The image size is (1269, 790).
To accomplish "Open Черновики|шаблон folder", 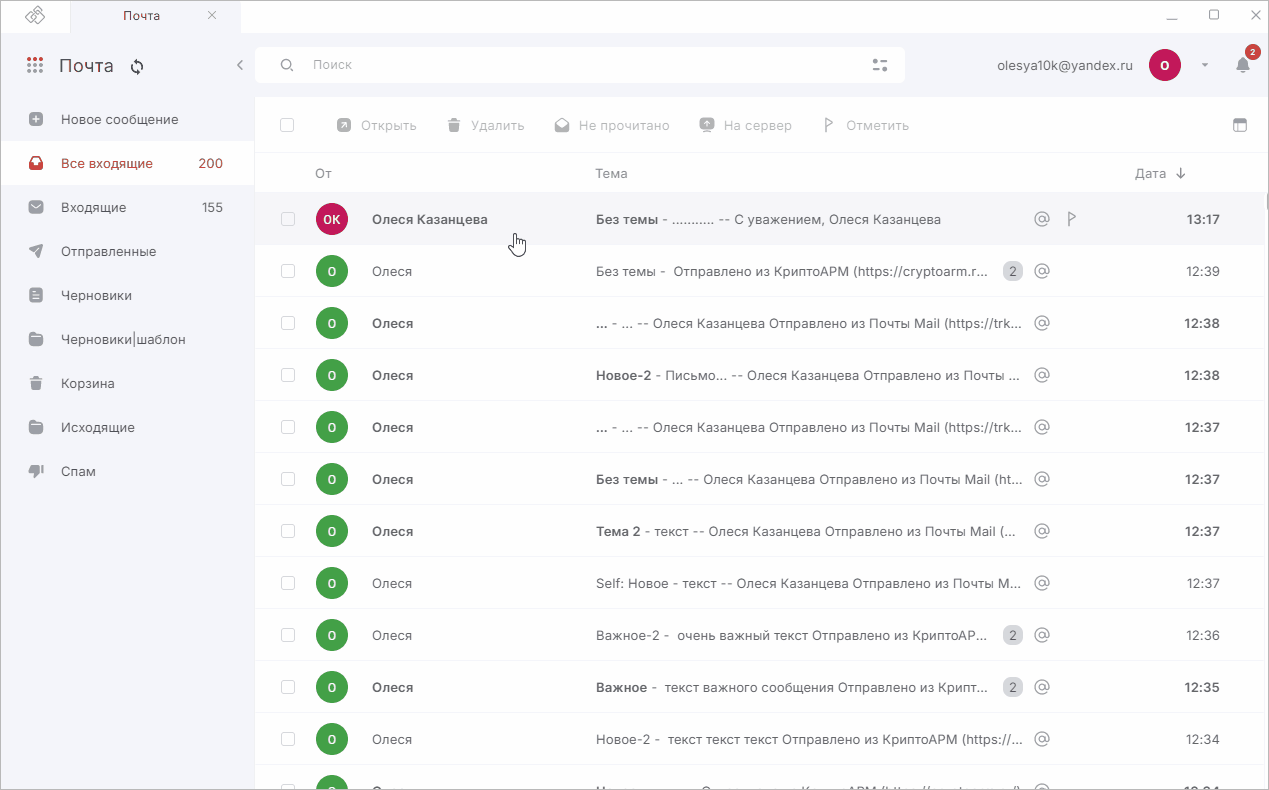I will (x=127, y=339).
